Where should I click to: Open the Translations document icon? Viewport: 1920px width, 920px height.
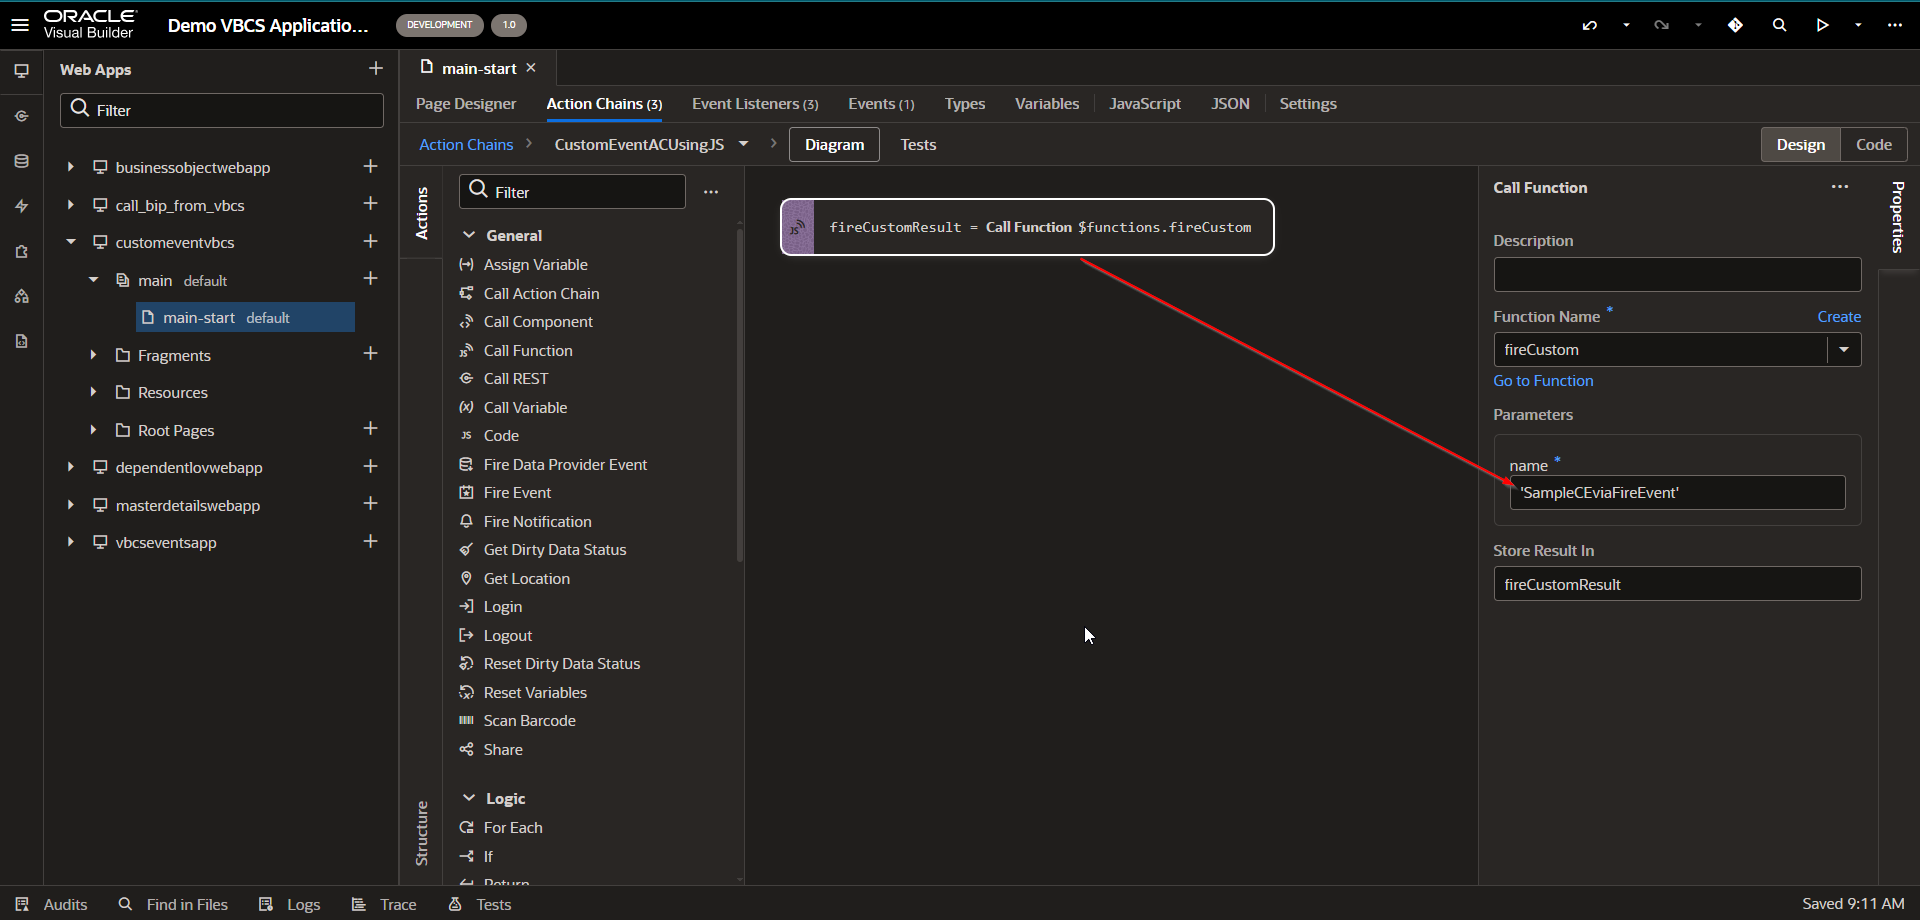[x=21, y=341]
